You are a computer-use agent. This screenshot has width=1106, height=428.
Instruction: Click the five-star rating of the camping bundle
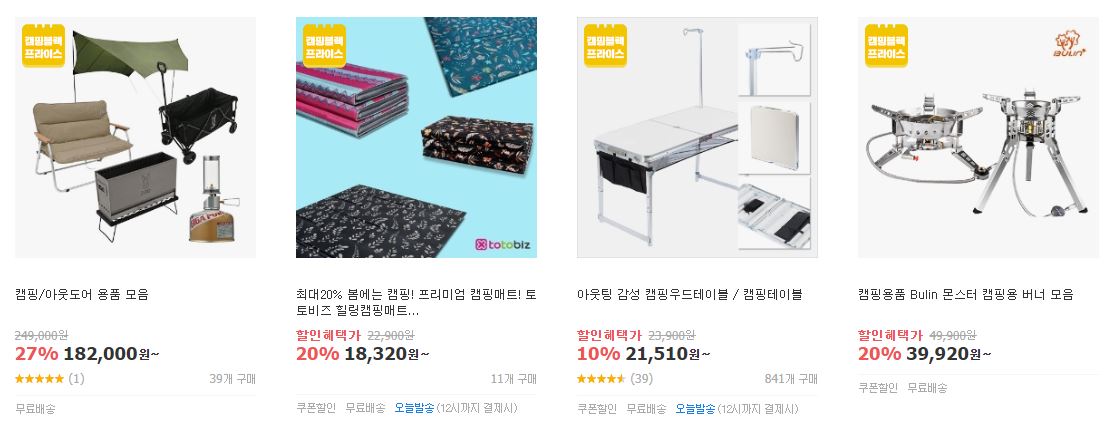coord(40,379)
